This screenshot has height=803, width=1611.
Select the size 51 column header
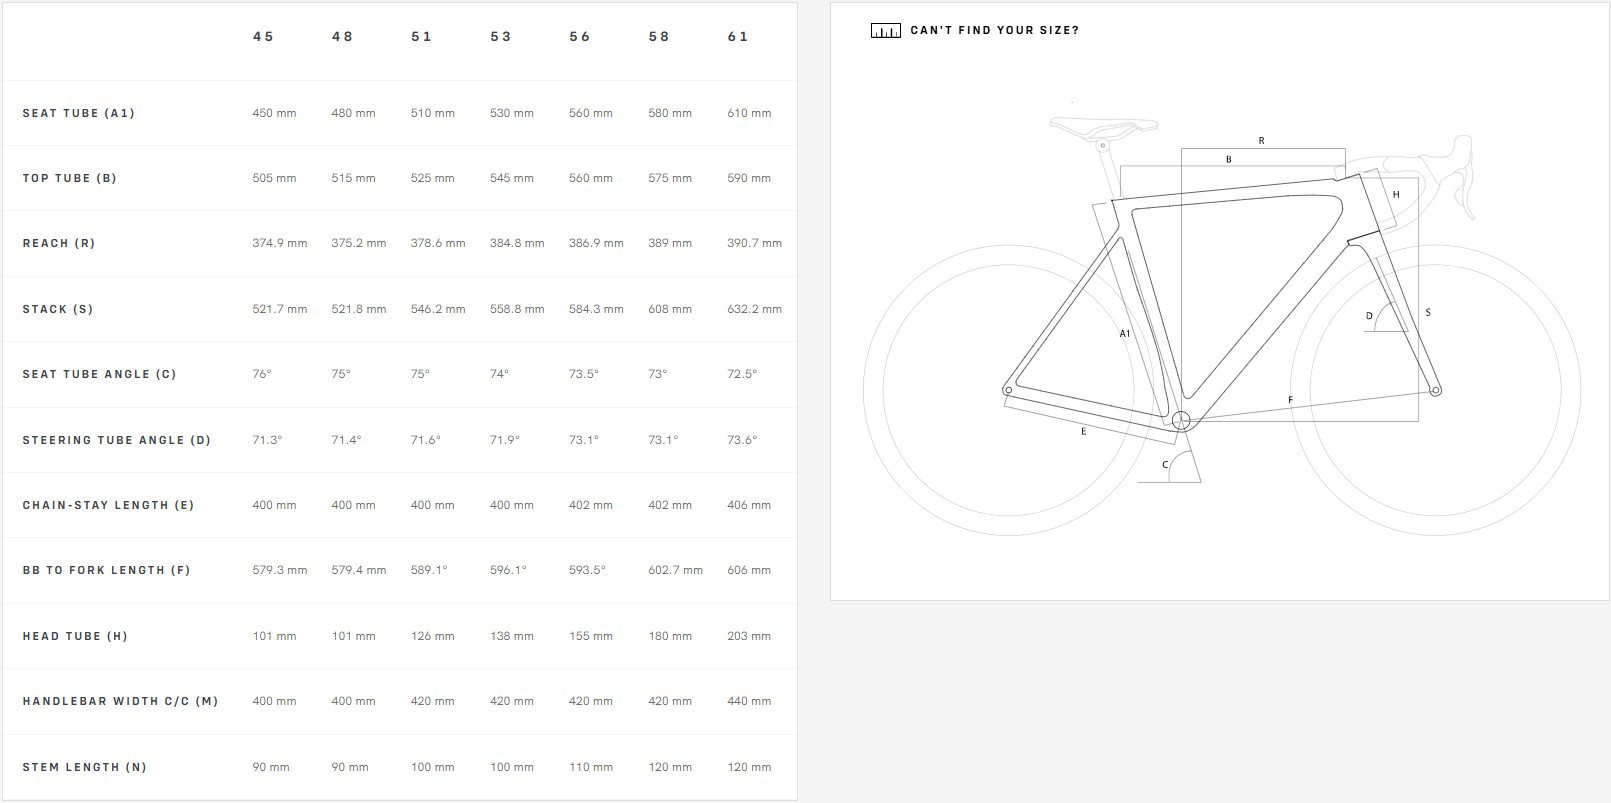click(421, 36)
